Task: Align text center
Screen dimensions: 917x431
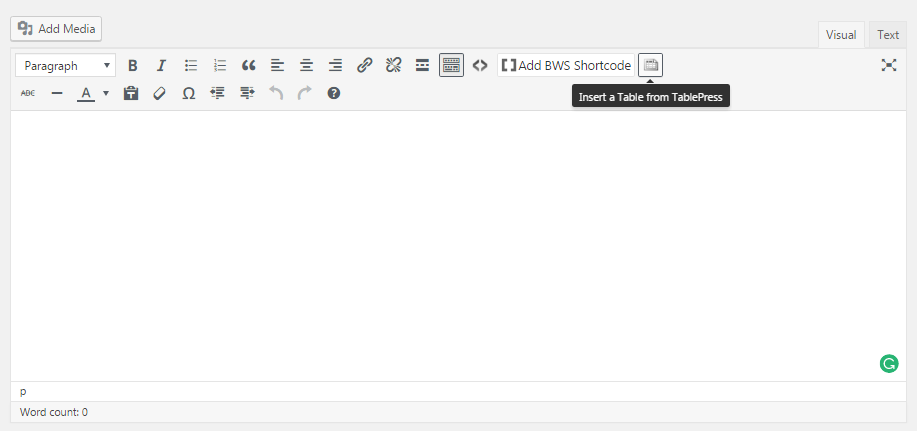Action: (306, 65)
